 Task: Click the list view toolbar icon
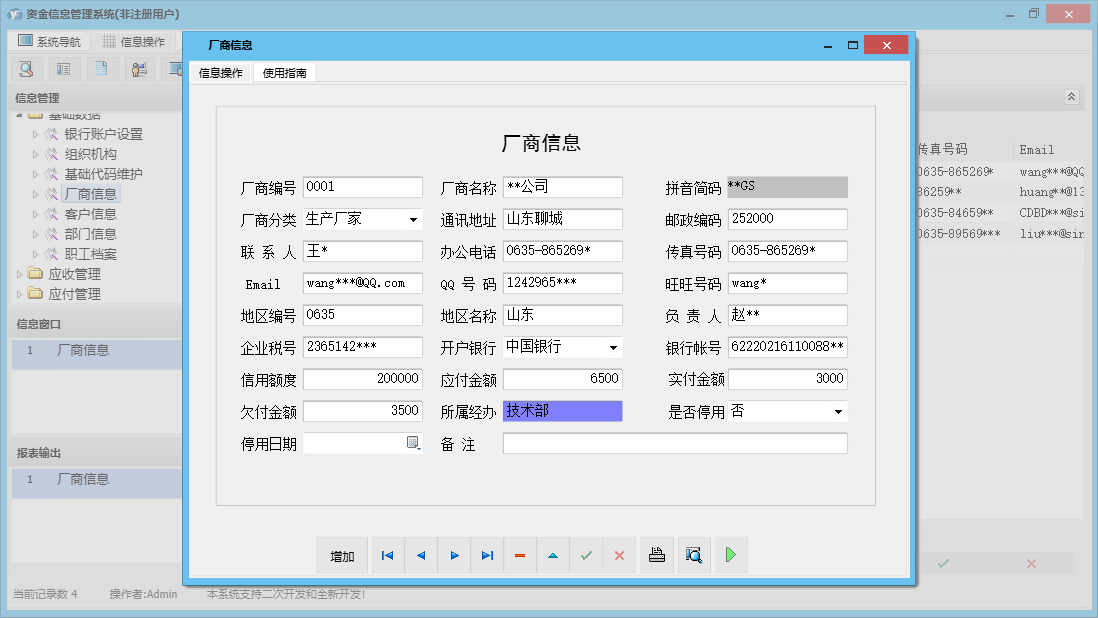click(x=62, y=68)
